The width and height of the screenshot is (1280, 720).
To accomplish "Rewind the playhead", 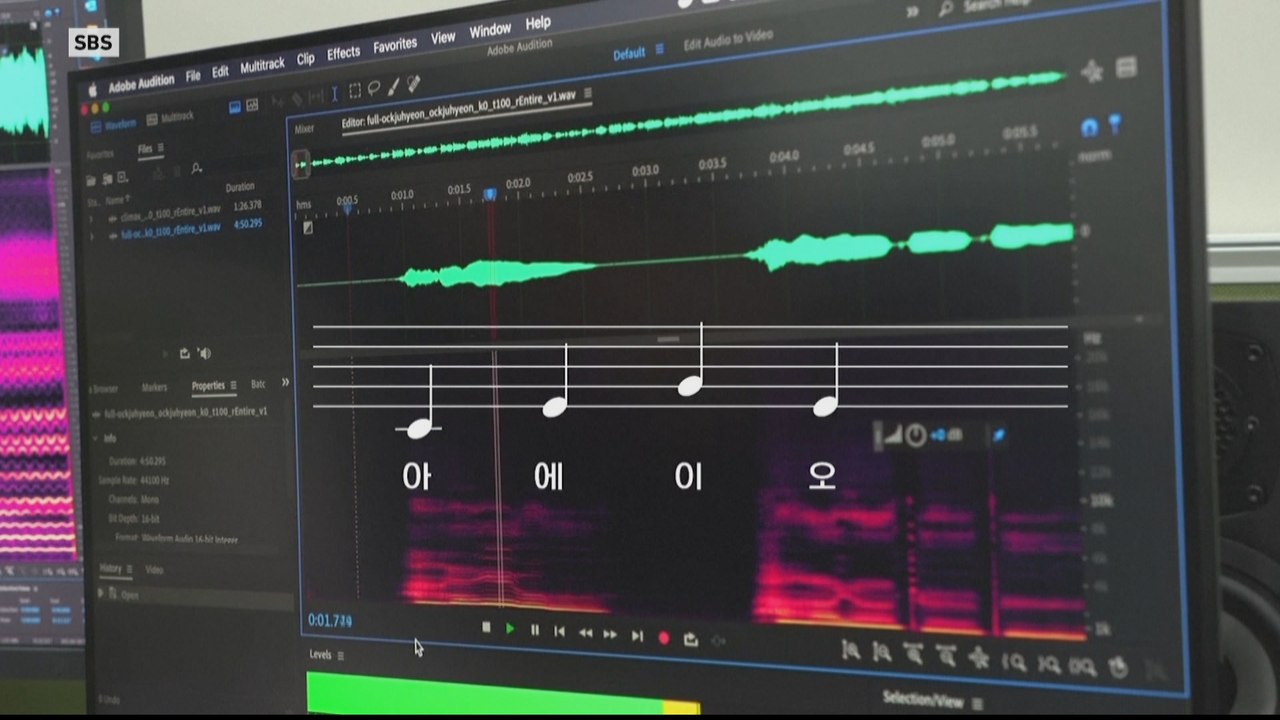I will point(585,633).
